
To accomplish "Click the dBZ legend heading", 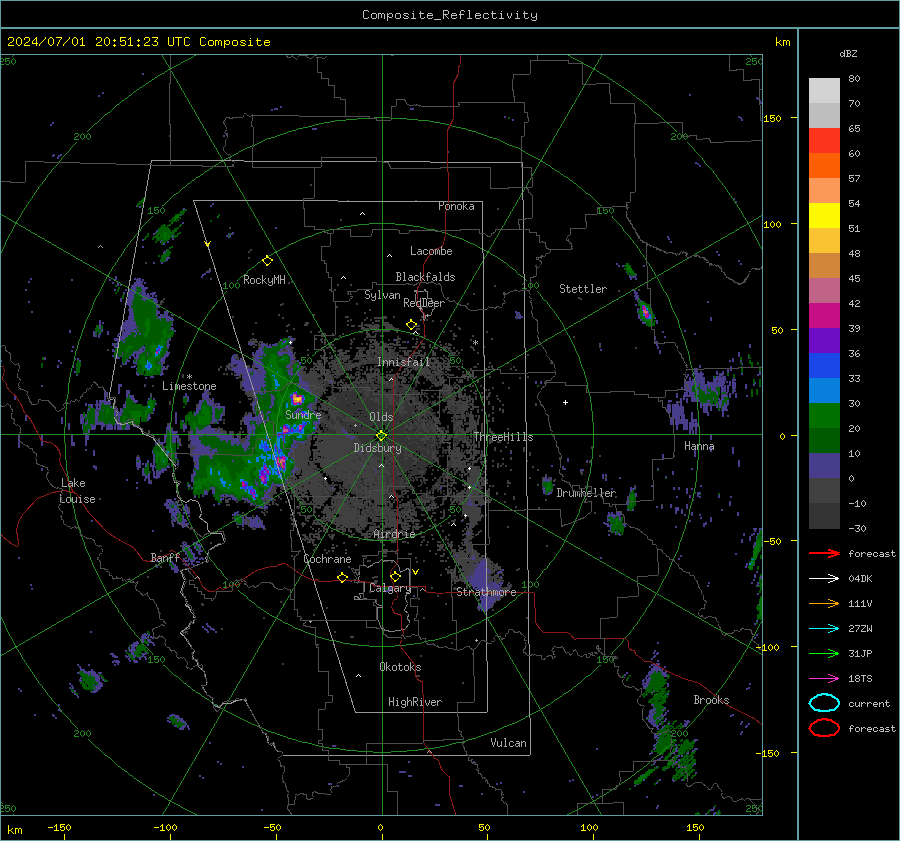I will pyautogui.click(x=848, y=54).
